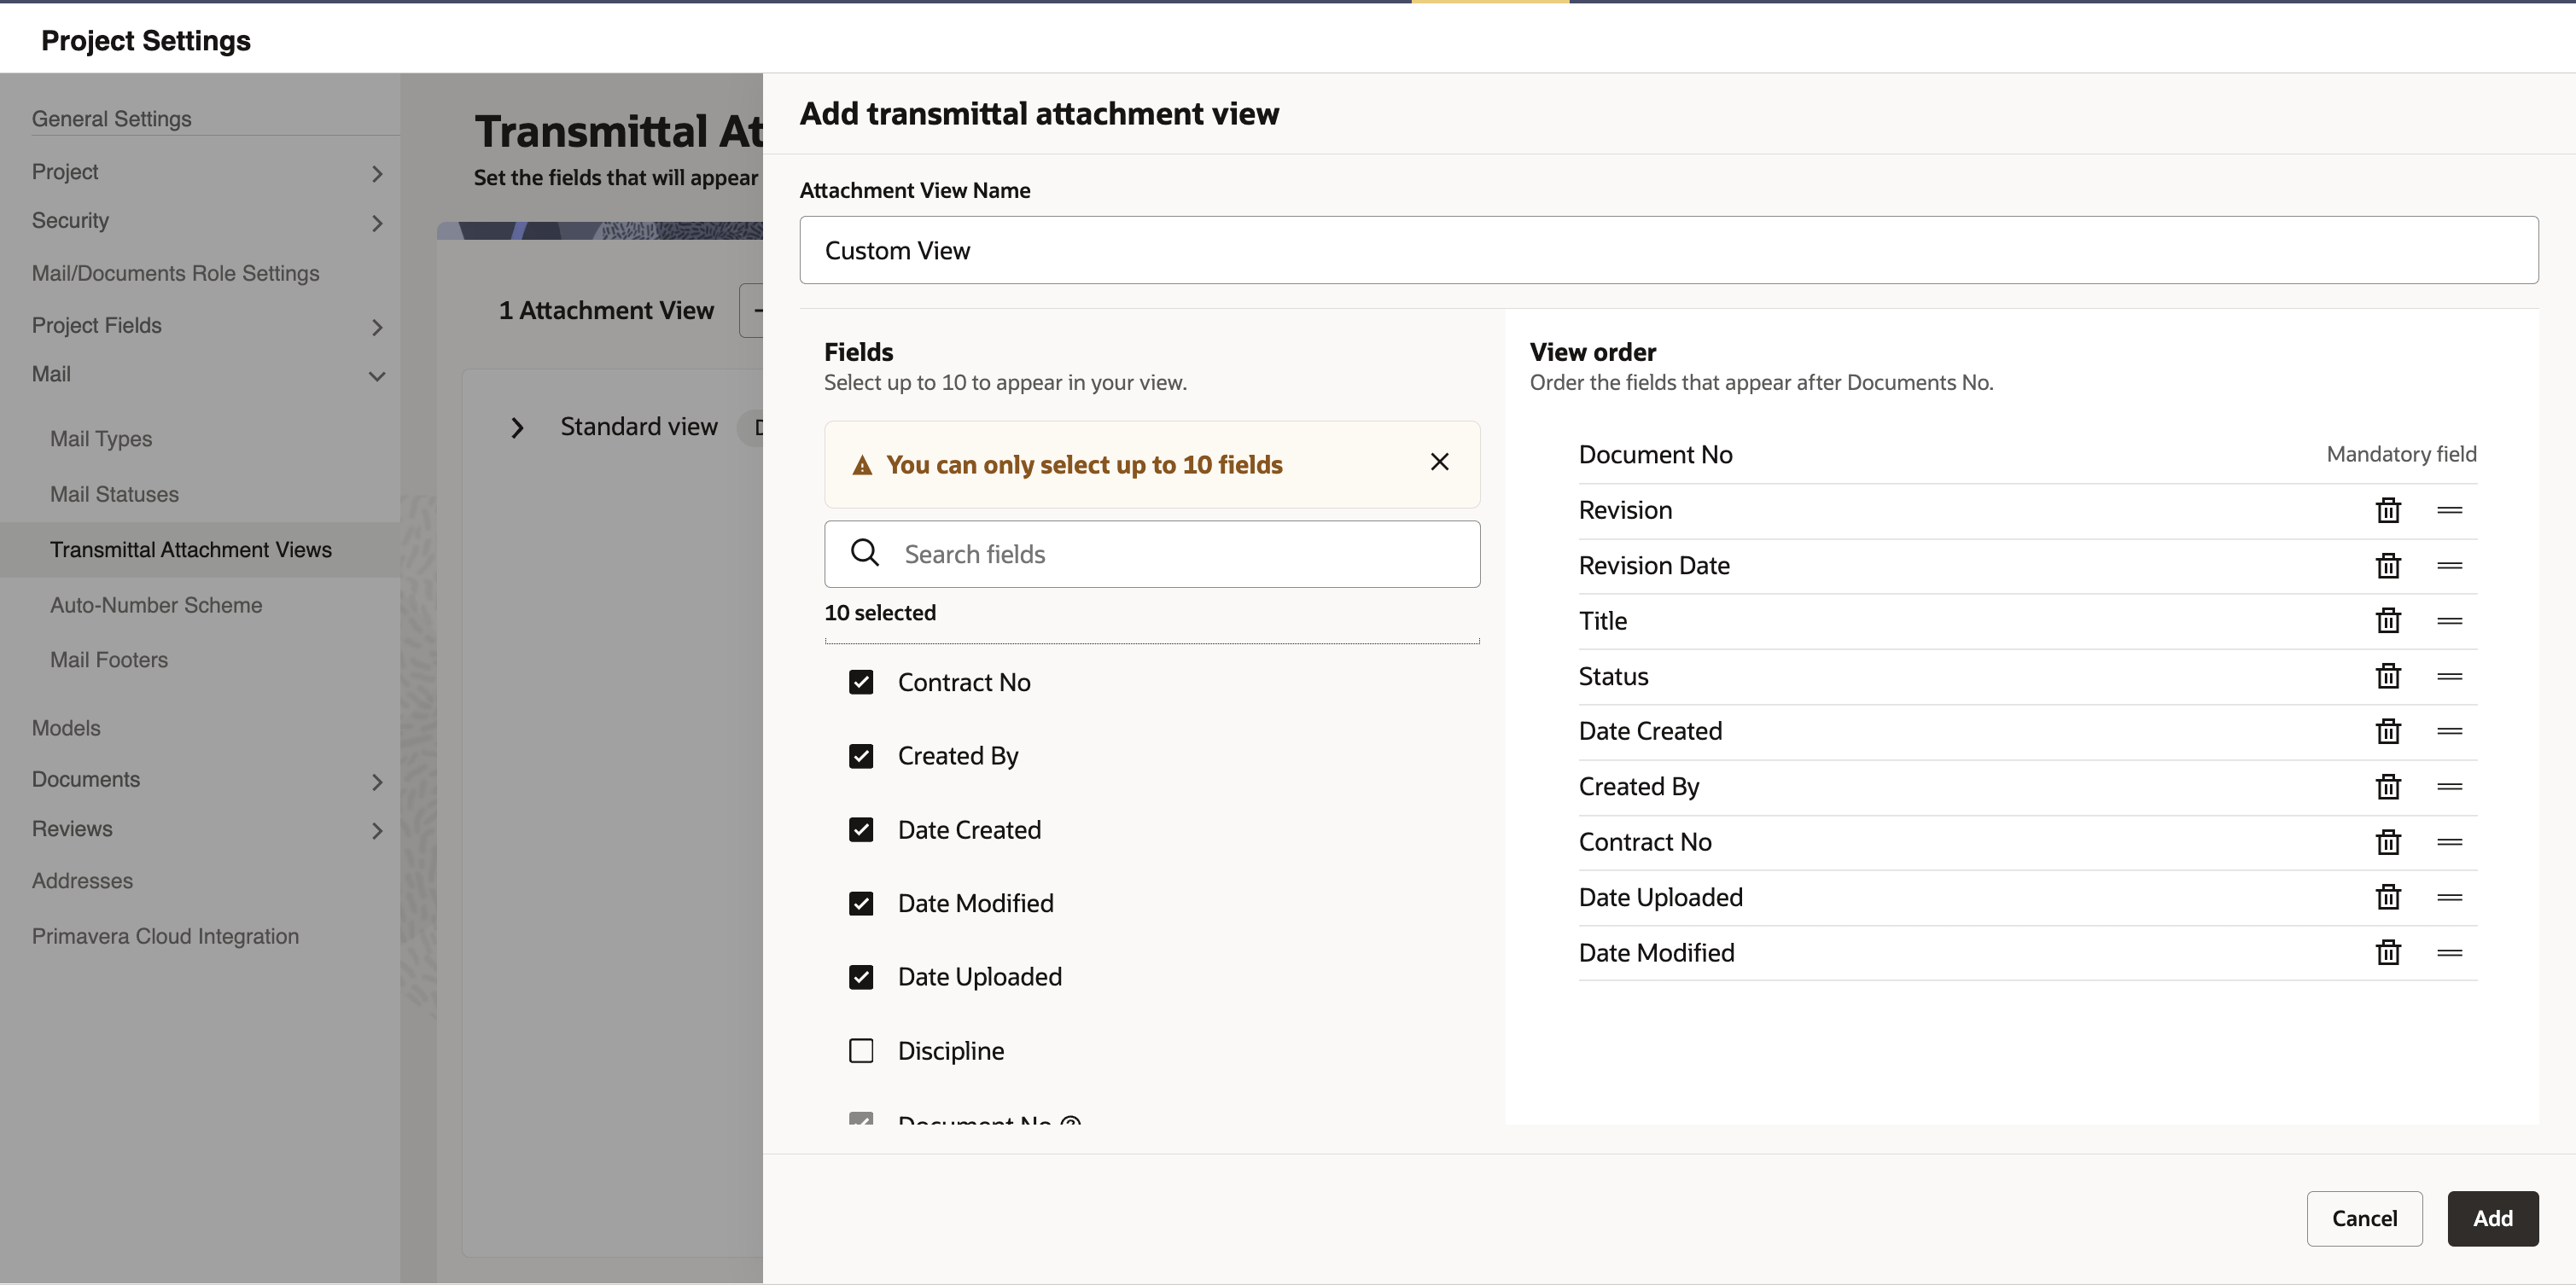Viewport: 2576px width, 1285px height.
Task: Remove Date Modified via trash icon
Action: click(x=2388, y=952)
